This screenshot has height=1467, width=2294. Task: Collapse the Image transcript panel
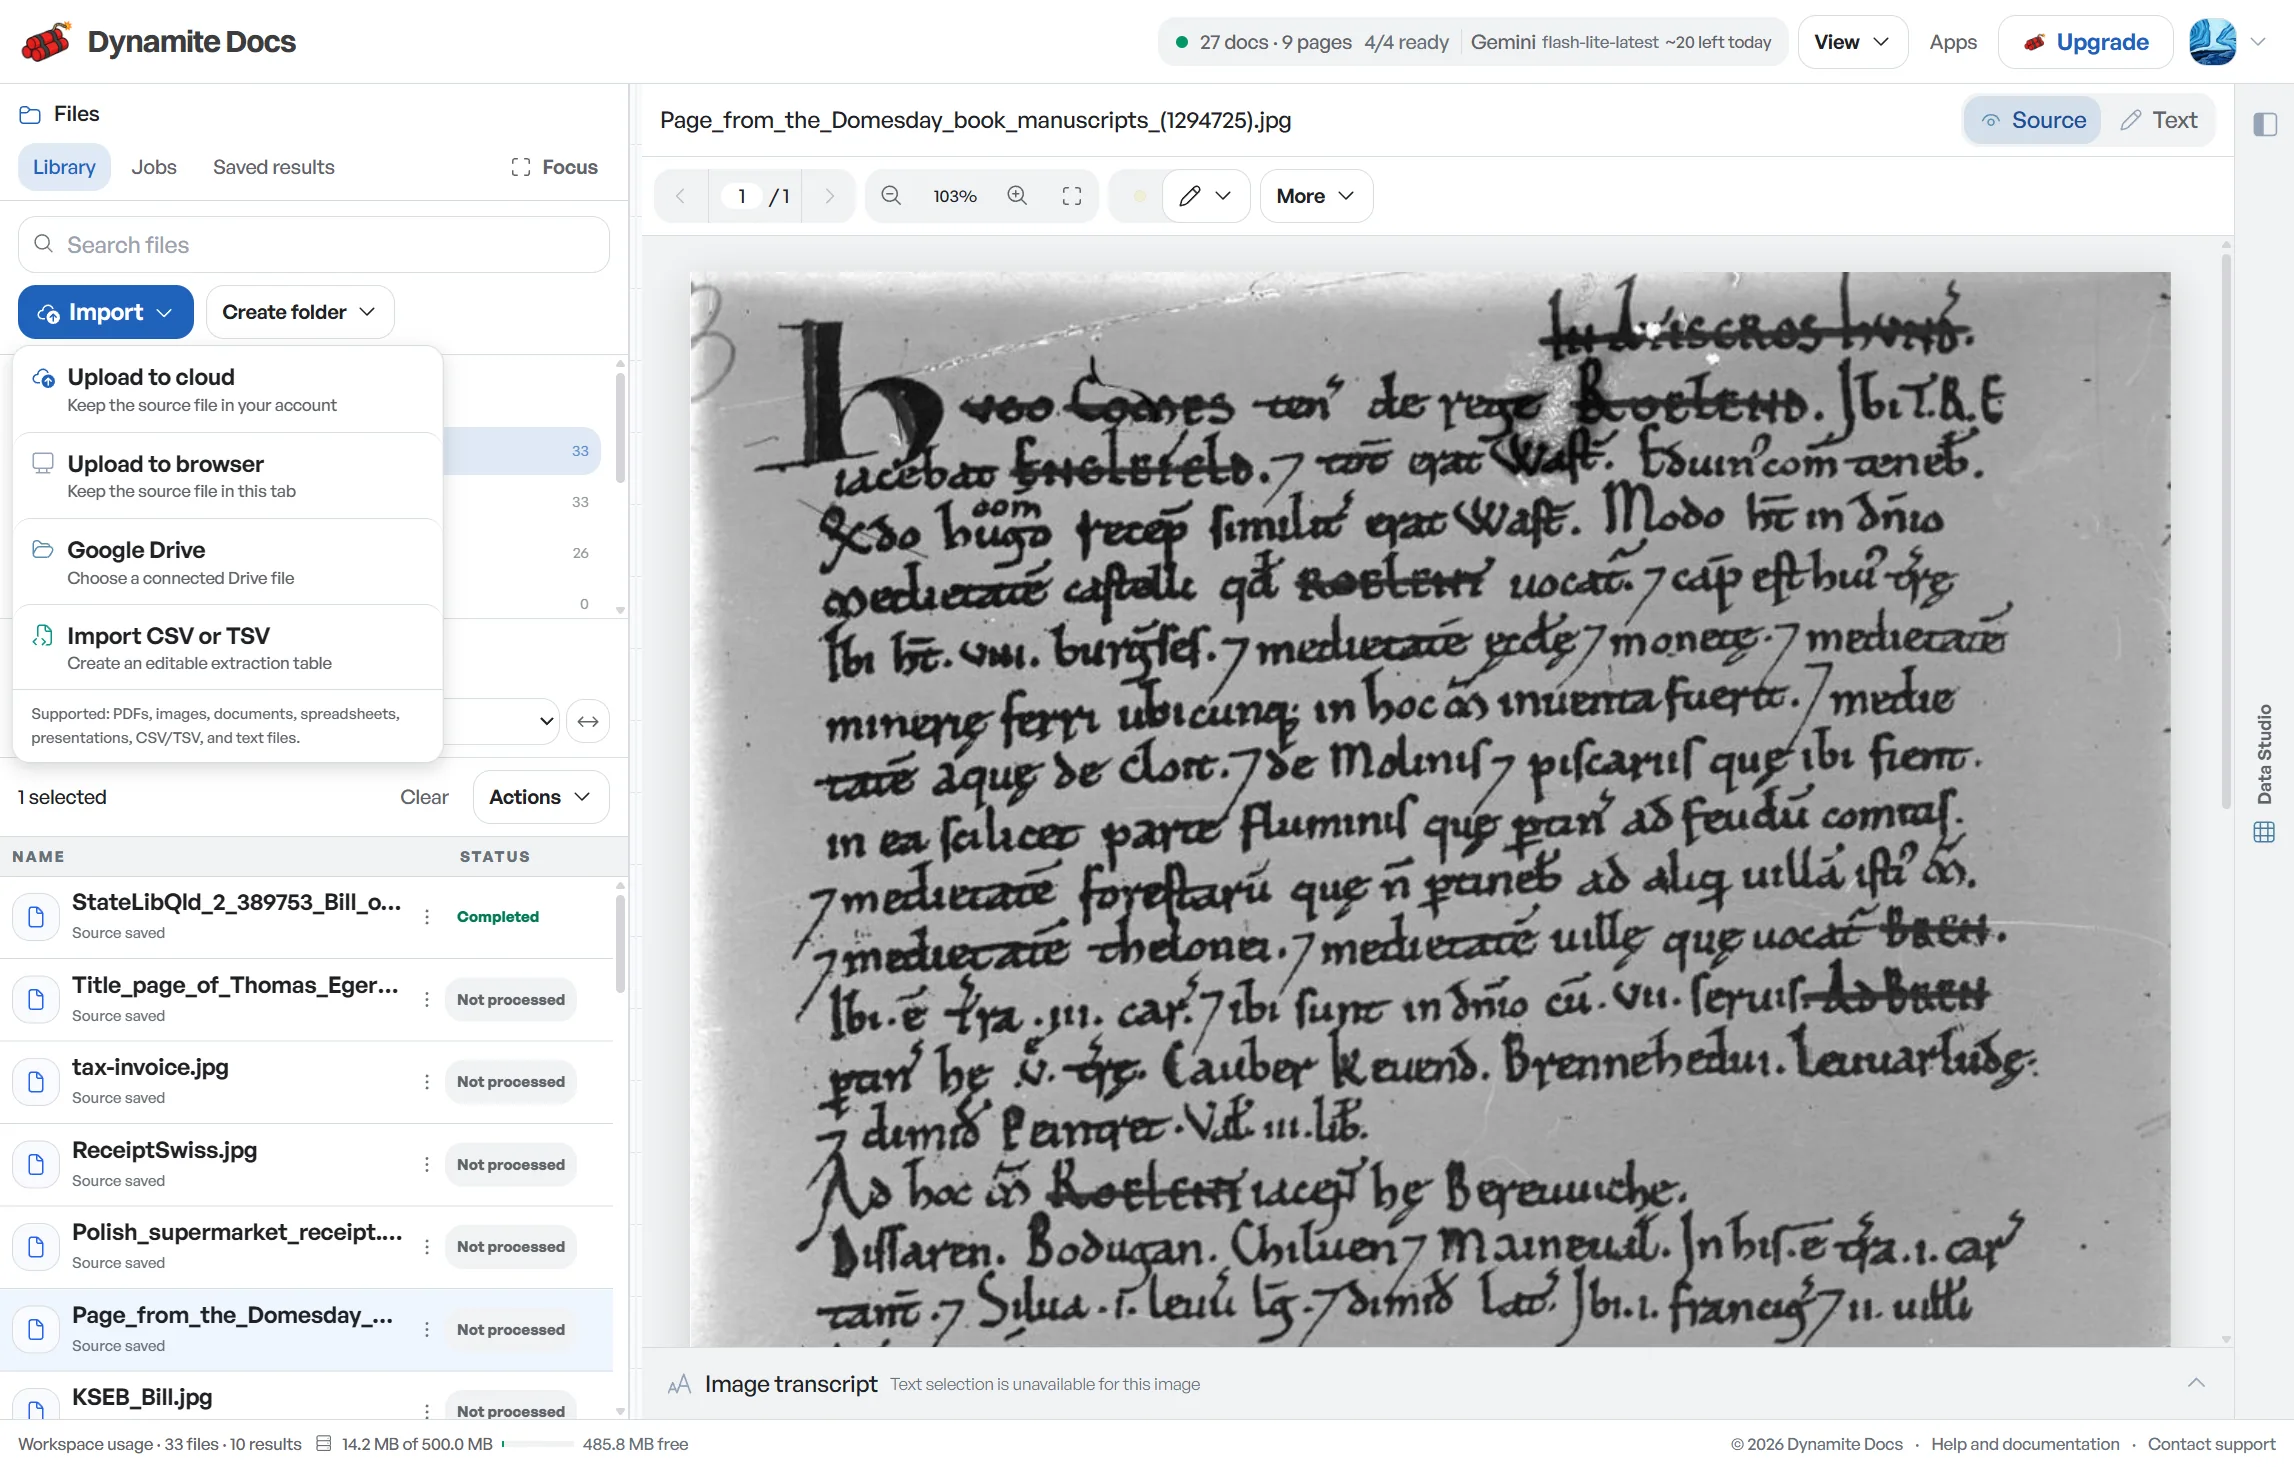[2196, 1384]
